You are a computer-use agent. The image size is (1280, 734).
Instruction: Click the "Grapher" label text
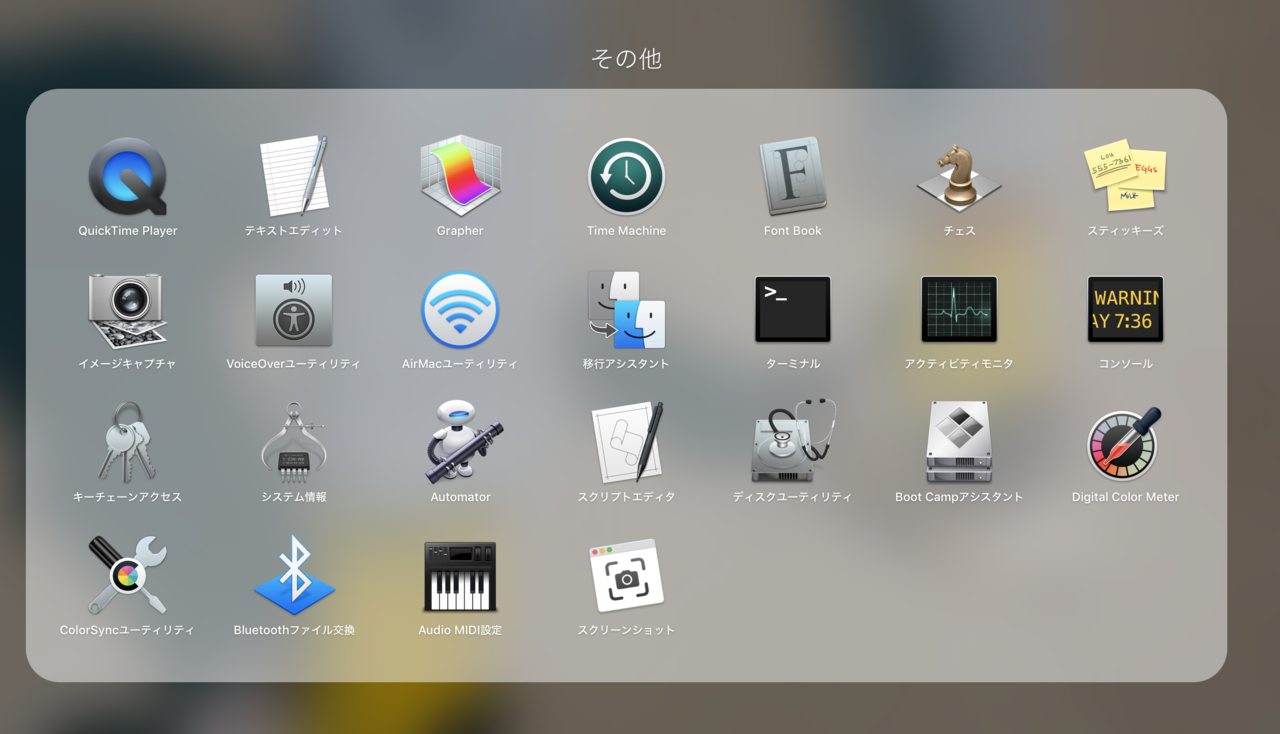(460, 231)
